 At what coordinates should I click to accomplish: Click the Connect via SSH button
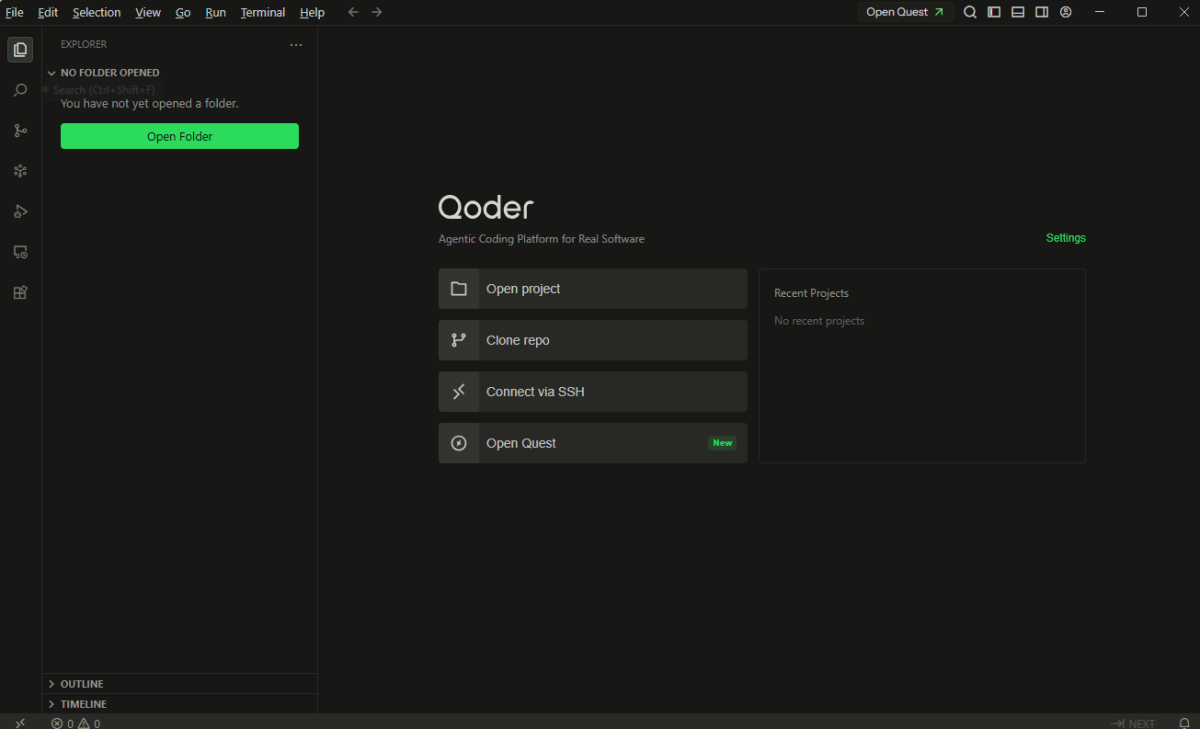(593, 392)
